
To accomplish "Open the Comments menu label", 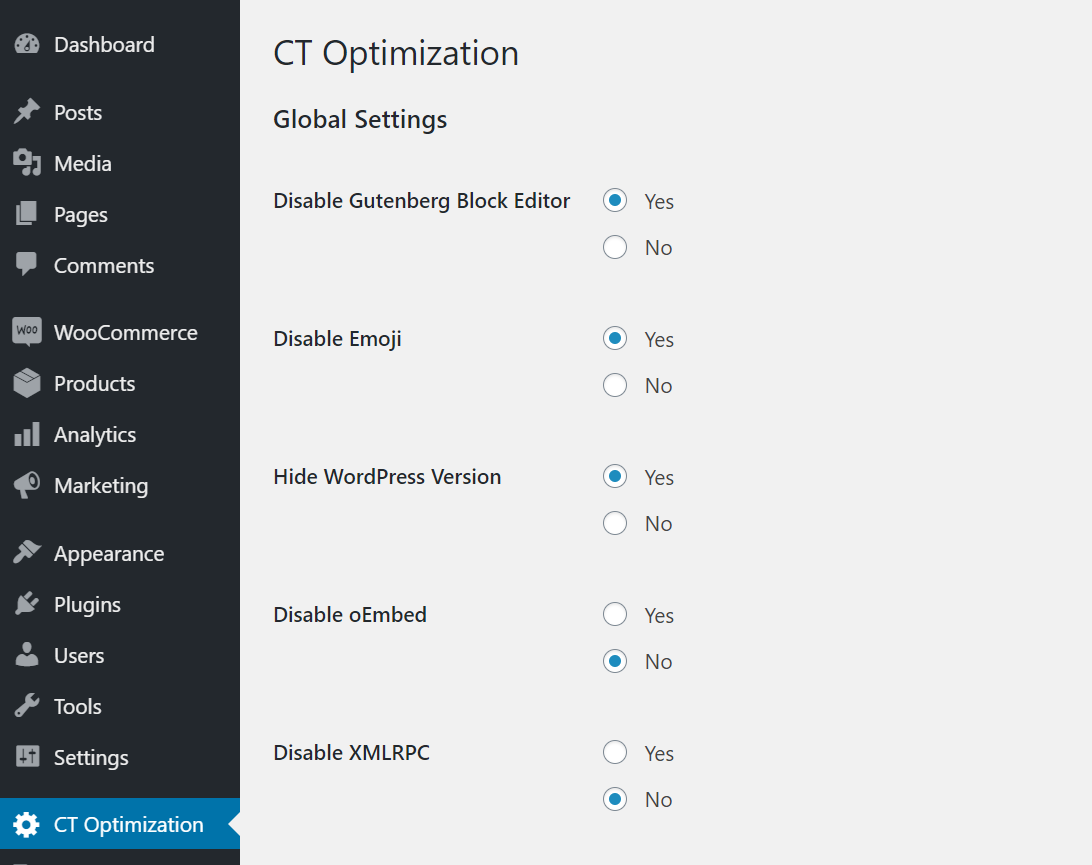I will [x=104, y=265].
